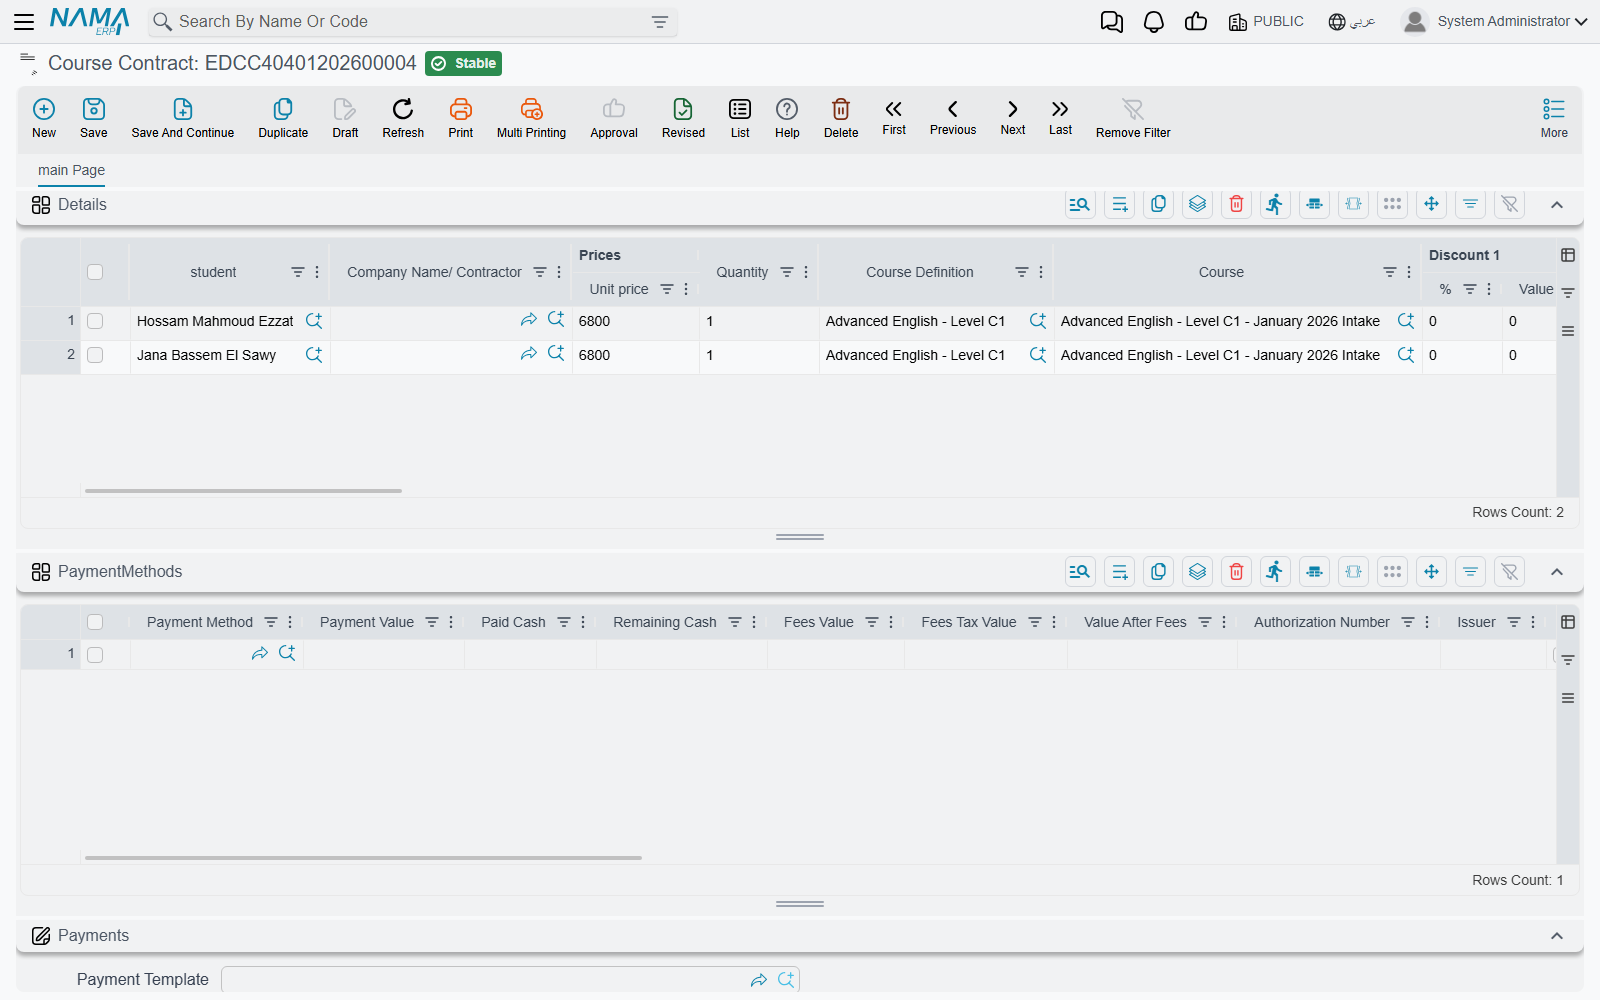This screenshot has height=1000, width=1600.
Task: Open the chat messages icon
Action: click(x=1111, y=22)
